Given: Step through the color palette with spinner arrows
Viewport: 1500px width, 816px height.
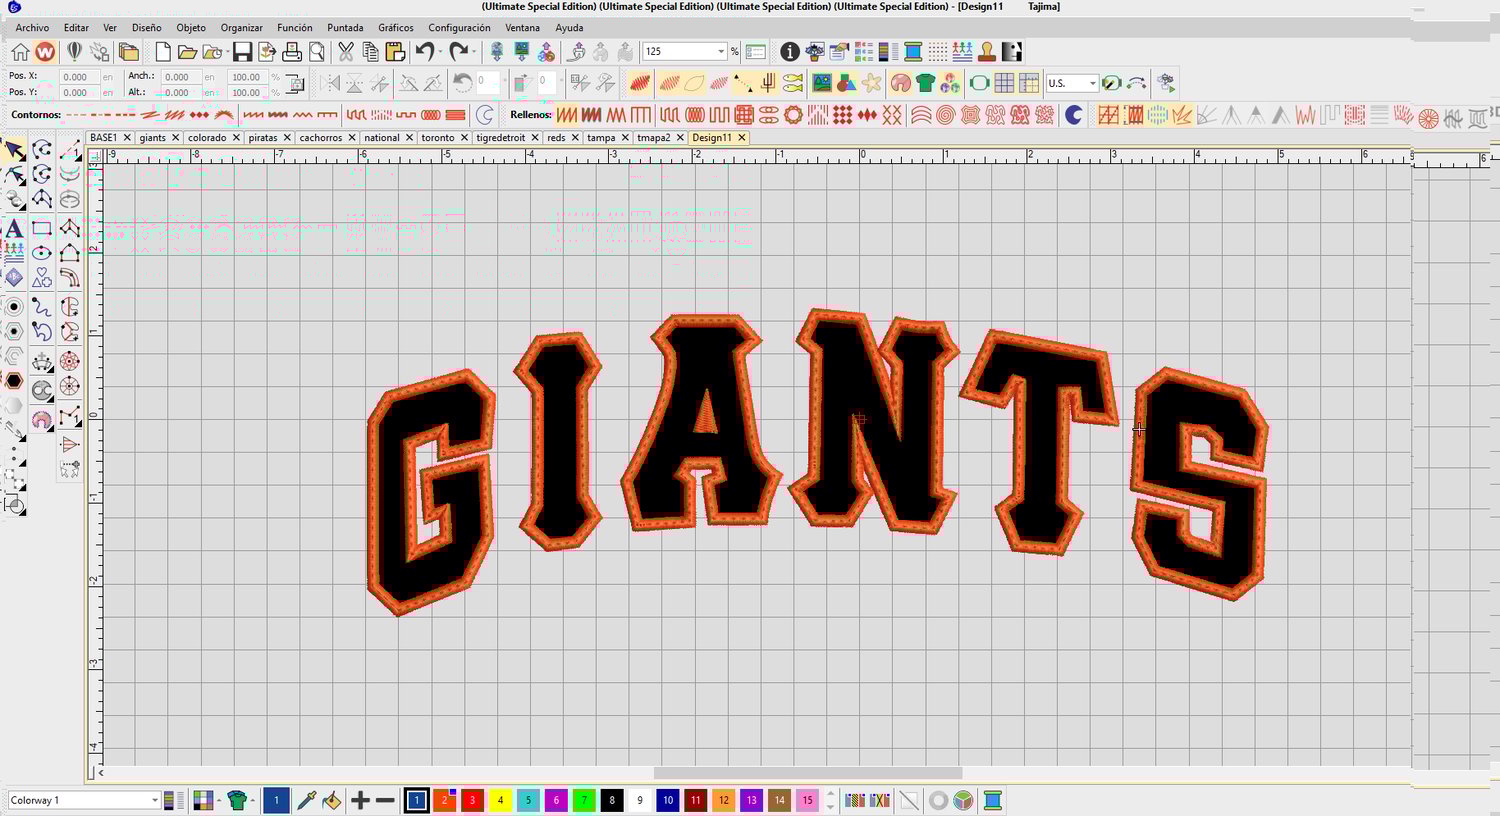Looking at the screenshot, I should tap(829, 800).
